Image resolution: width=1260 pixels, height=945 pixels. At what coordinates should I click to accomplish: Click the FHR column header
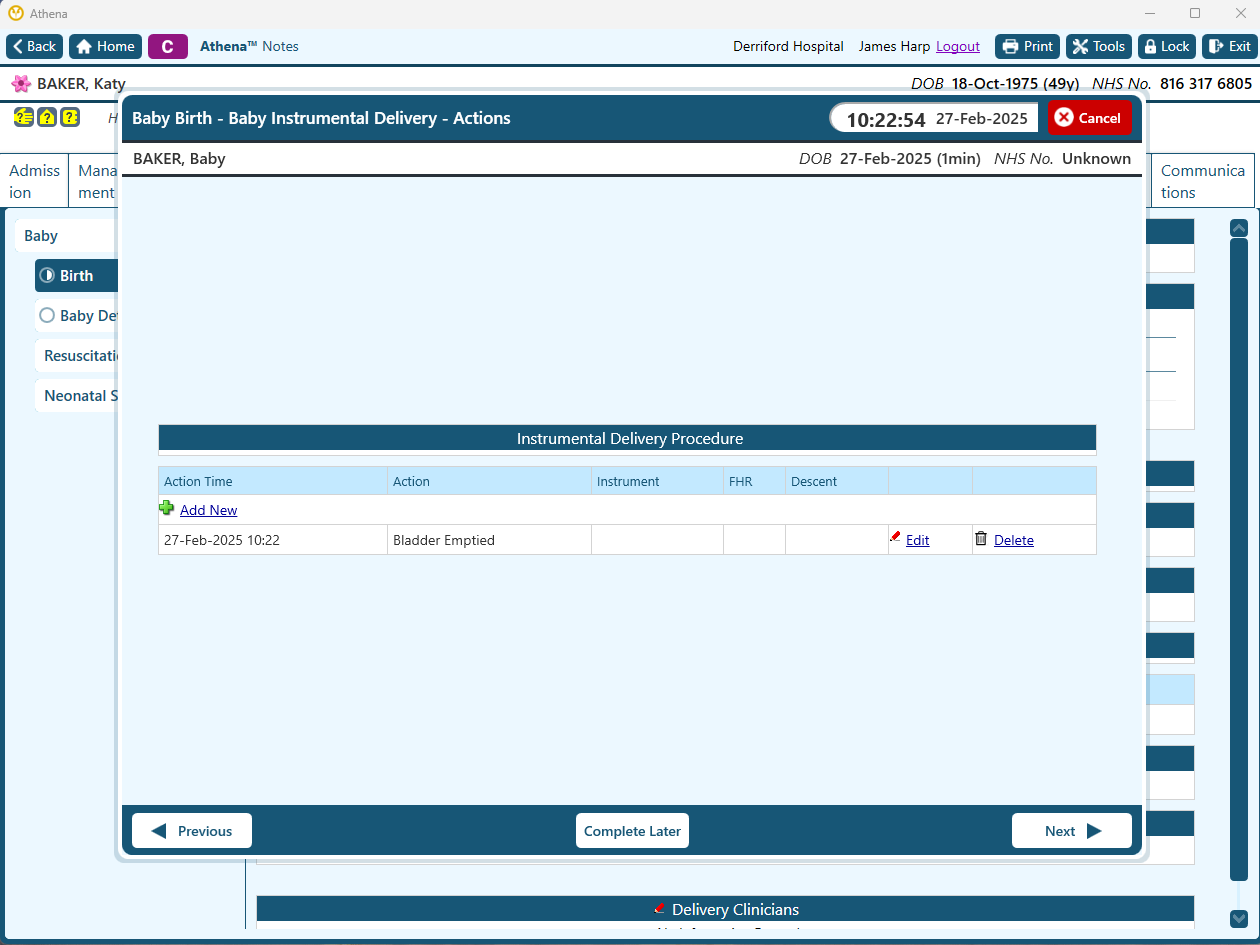(754, 481)
